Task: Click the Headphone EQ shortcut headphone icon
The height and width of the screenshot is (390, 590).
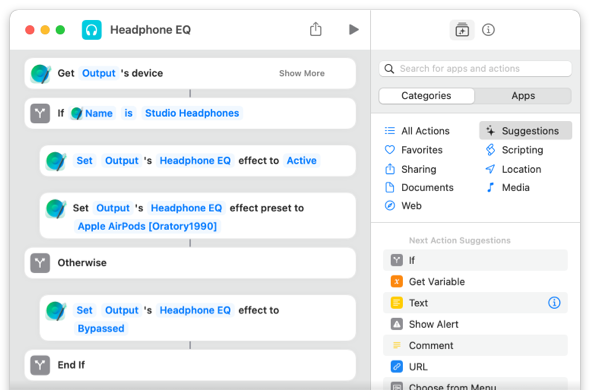Action: pos(92,30)
